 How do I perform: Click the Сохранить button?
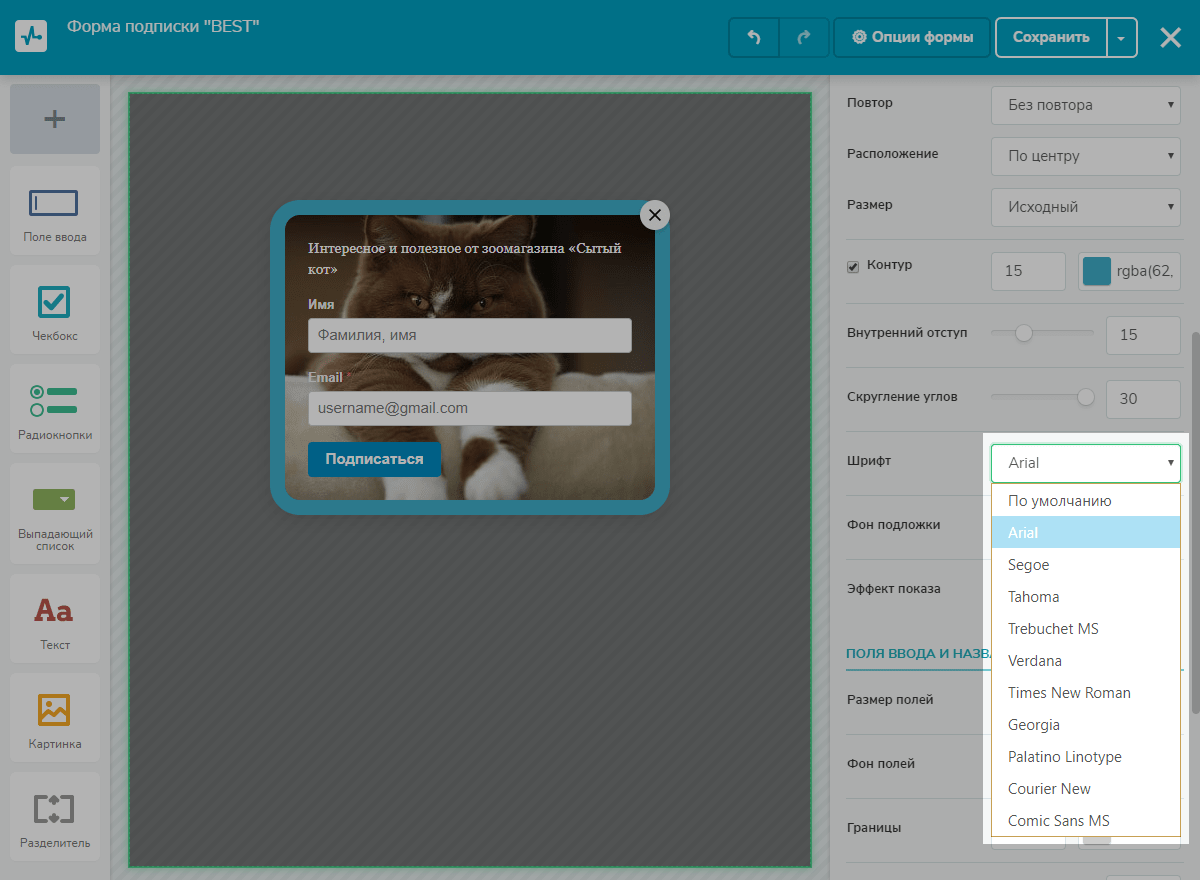point(1051,37)
